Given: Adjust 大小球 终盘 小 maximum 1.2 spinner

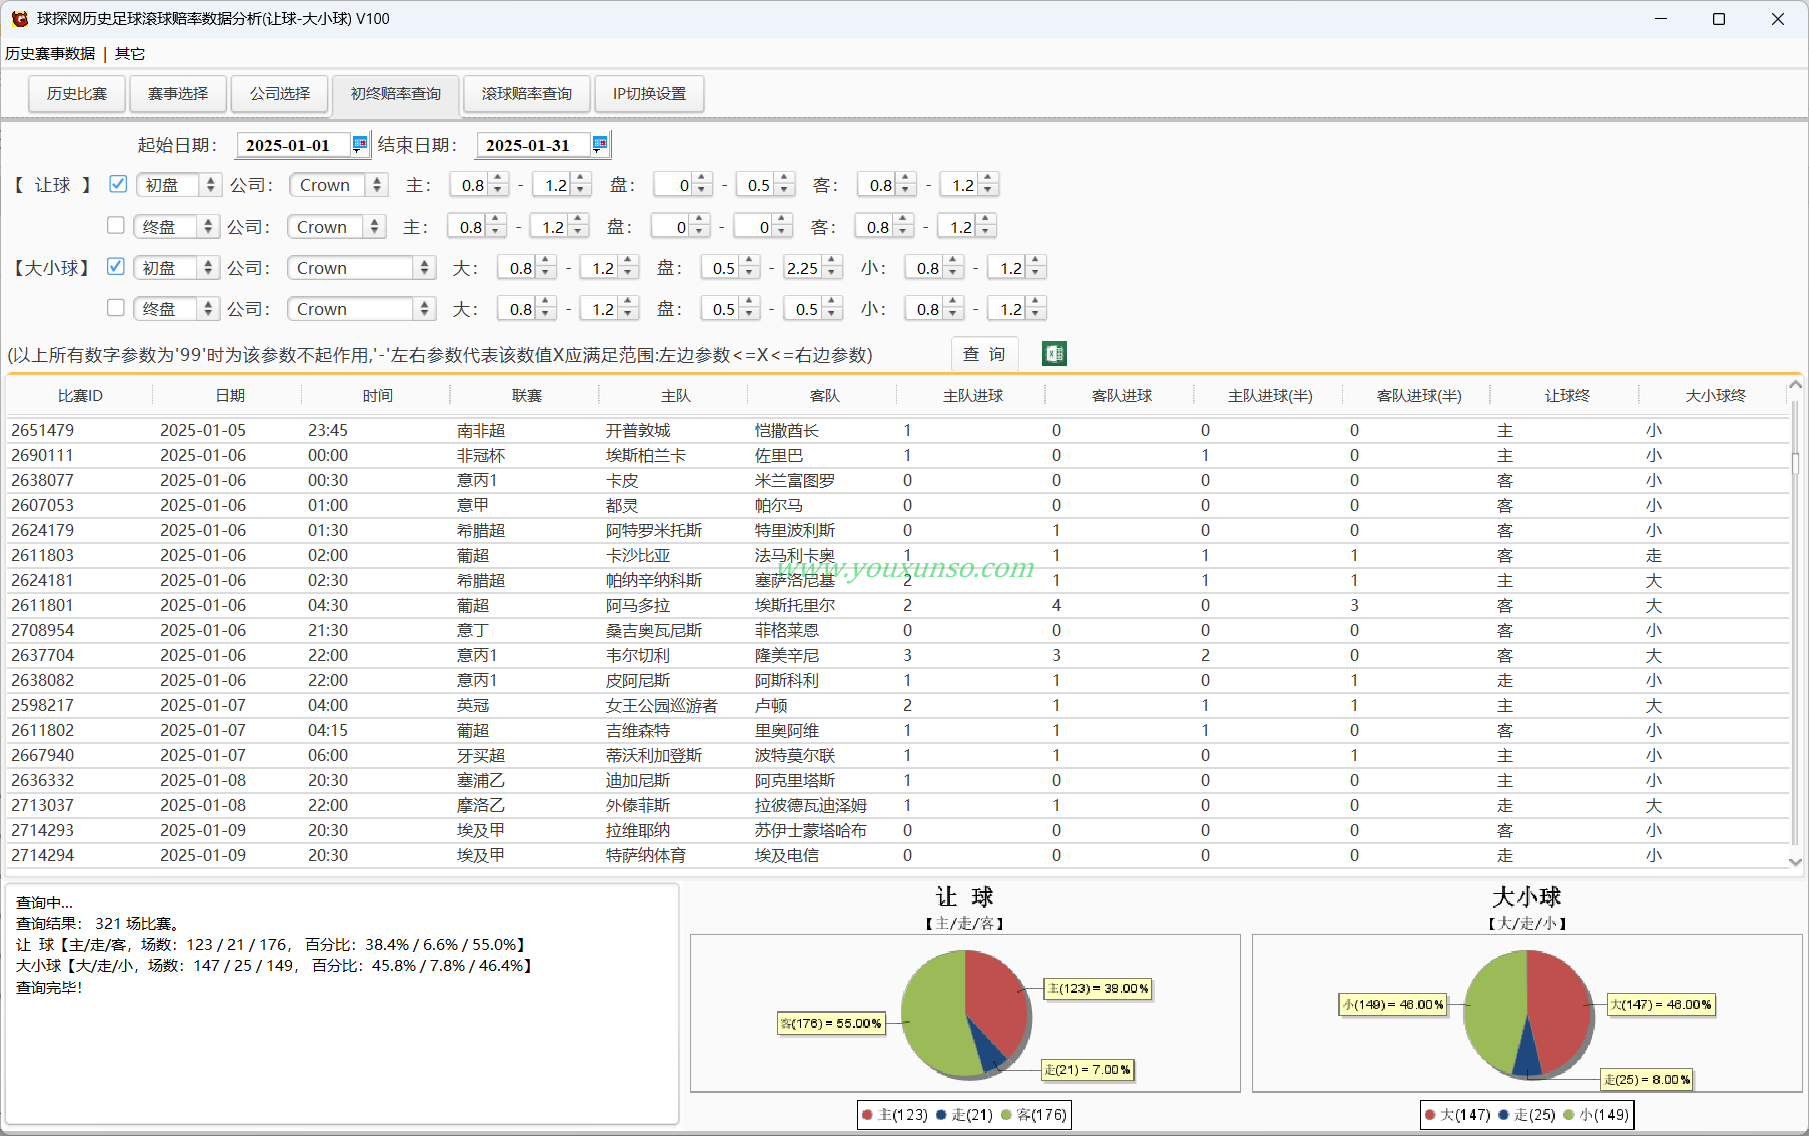Looking at the screenshot, I should click(1017, 309).
